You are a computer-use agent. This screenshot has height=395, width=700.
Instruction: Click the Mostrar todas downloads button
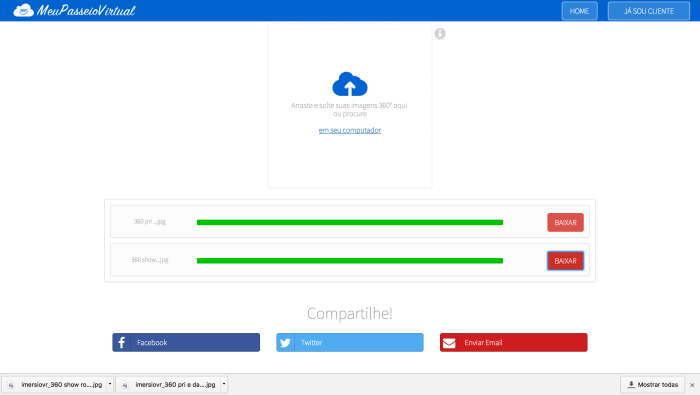point(653,384)
